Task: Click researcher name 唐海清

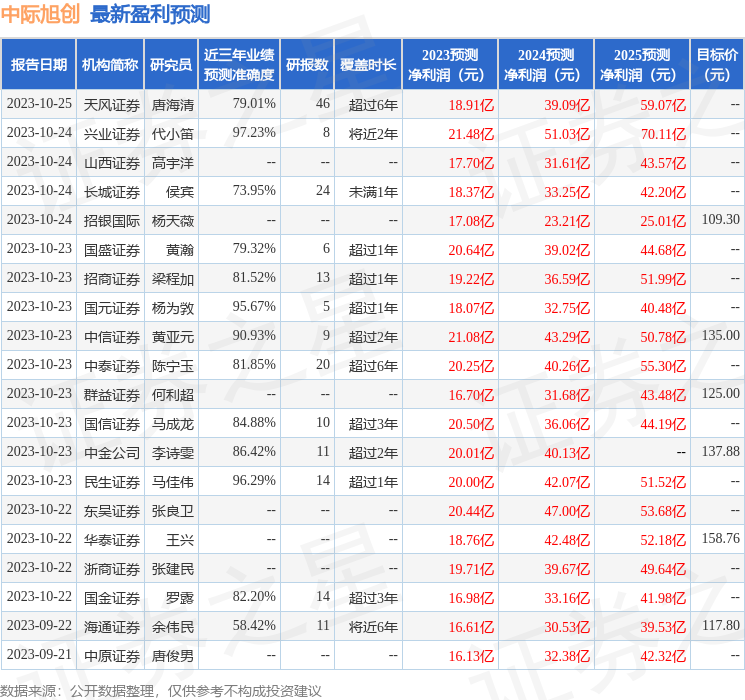Action: [172, 105]
